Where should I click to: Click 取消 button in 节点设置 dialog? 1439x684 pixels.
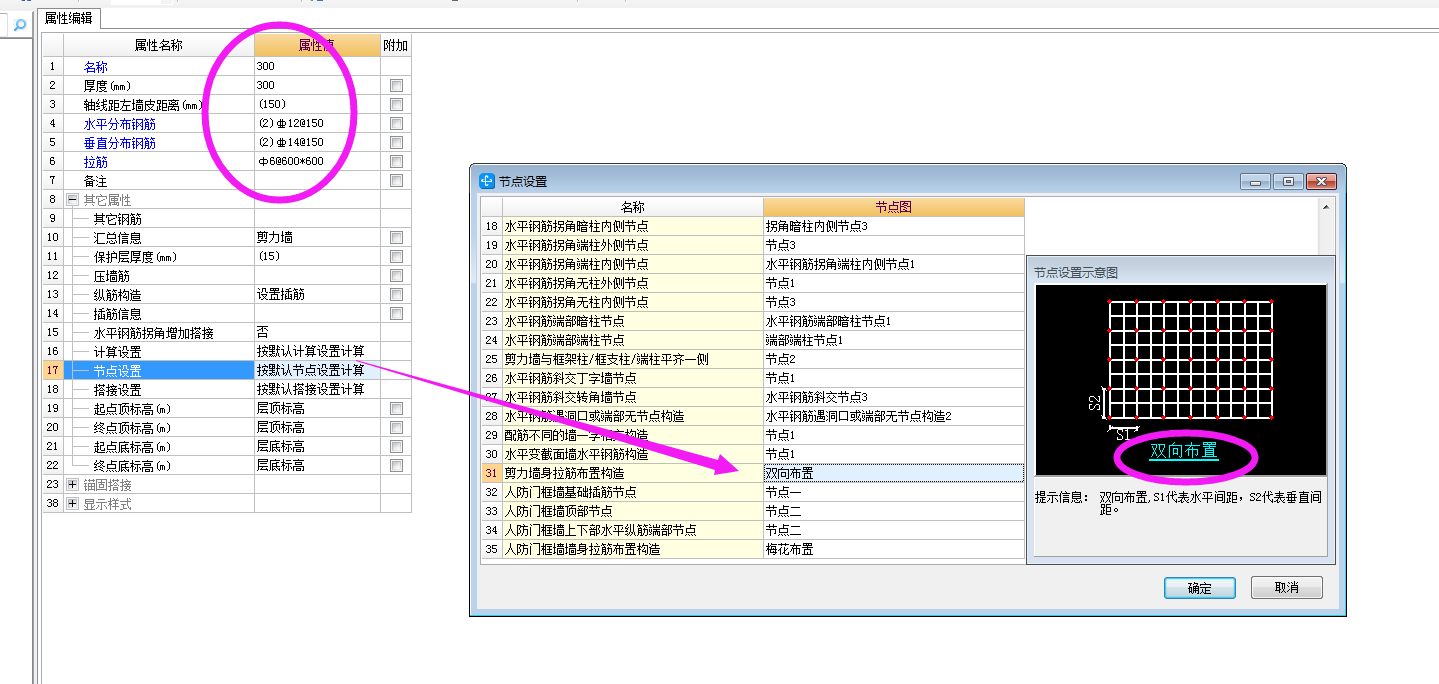click(x=1287, y=588)
